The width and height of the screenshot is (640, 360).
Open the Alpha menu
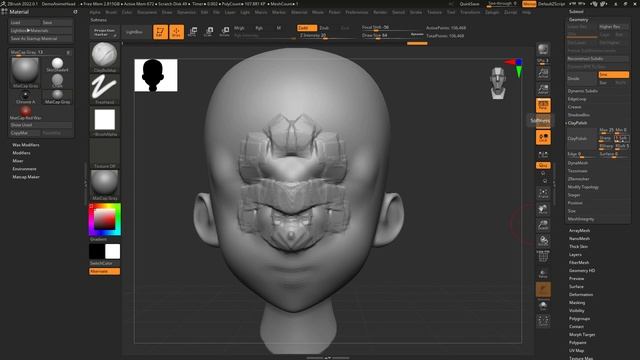[95, 12]
